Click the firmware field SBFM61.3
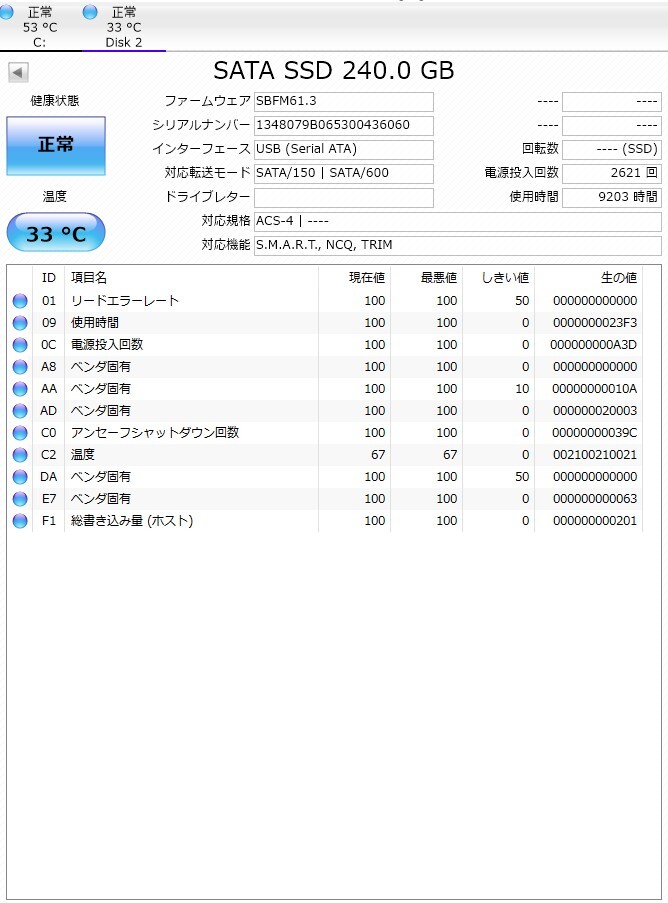The height and width of the screenshot is (903, 668). 344,101
